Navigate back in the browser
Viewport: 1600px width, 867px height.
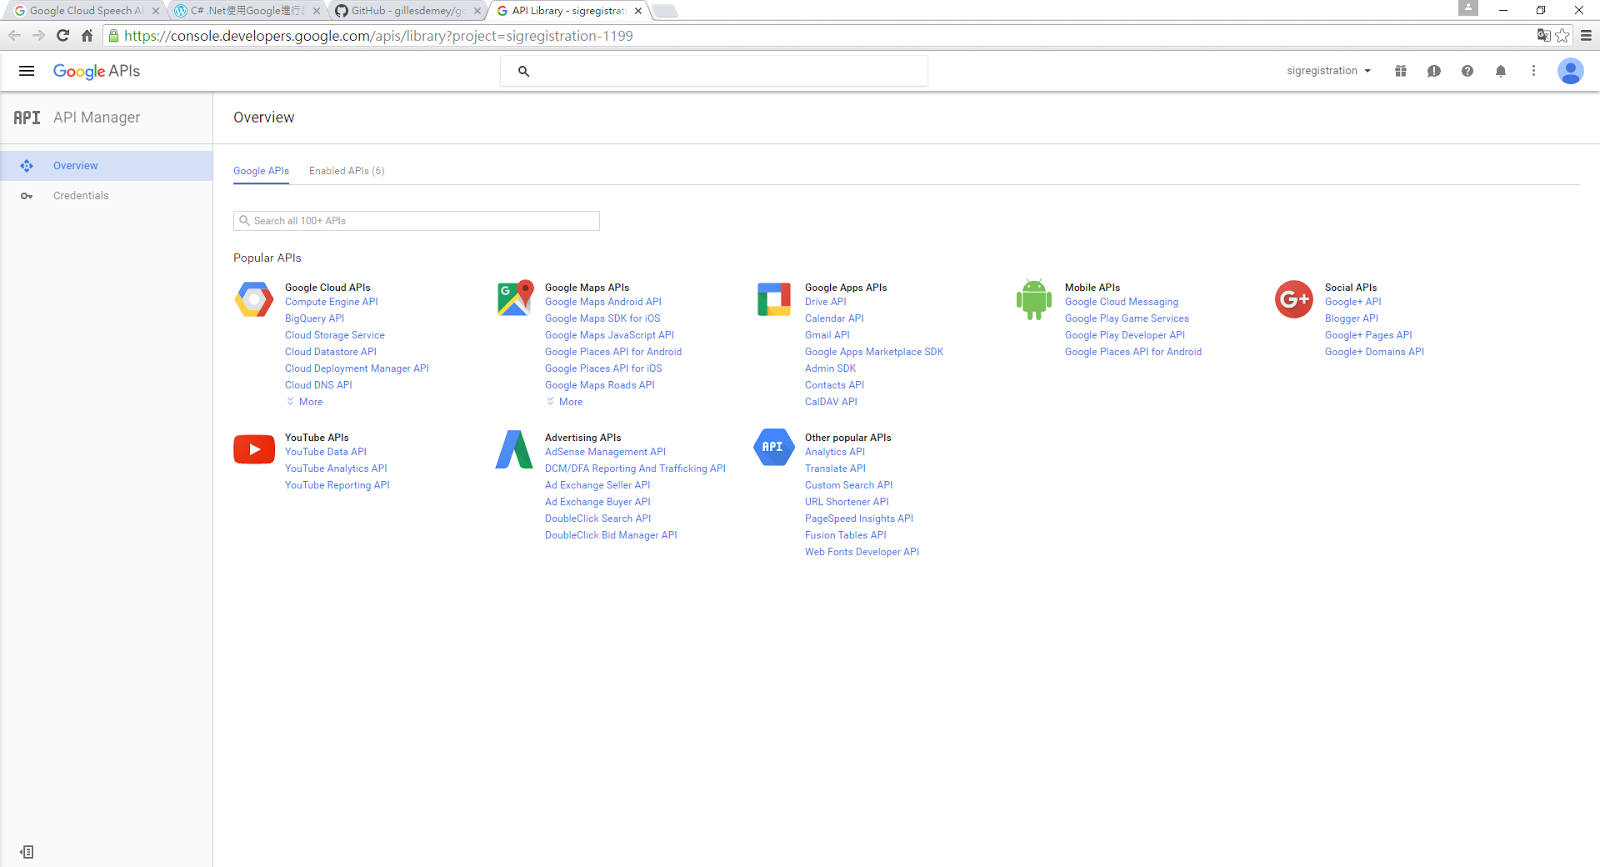tap(15, 36)
